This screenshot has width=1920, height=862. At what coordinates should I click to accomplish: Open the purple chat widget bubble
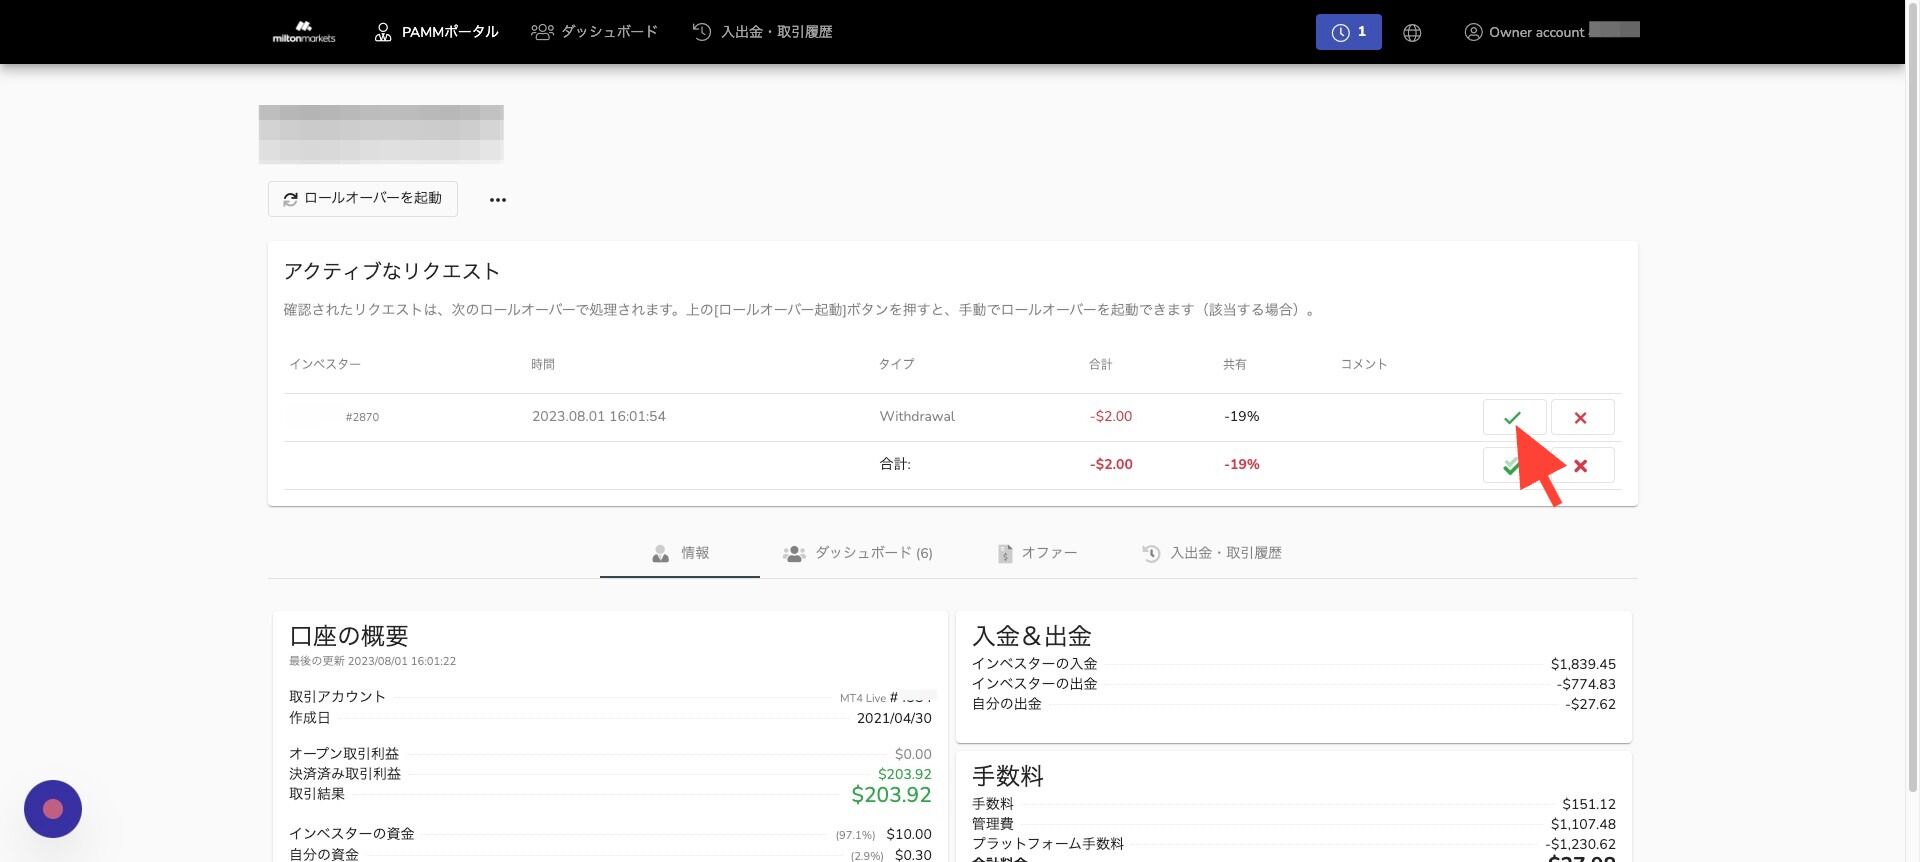point(53,809)
